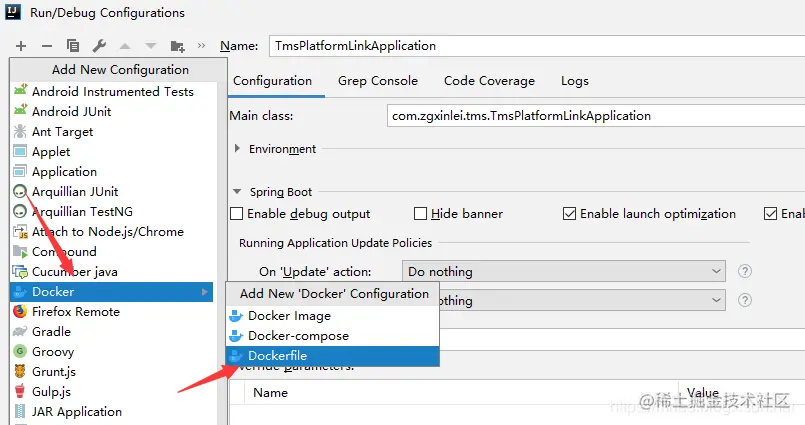This screenshot has height=425, width=805.
Task: Click the Gradle elephant icon
Action: click(x=20, y=332)
